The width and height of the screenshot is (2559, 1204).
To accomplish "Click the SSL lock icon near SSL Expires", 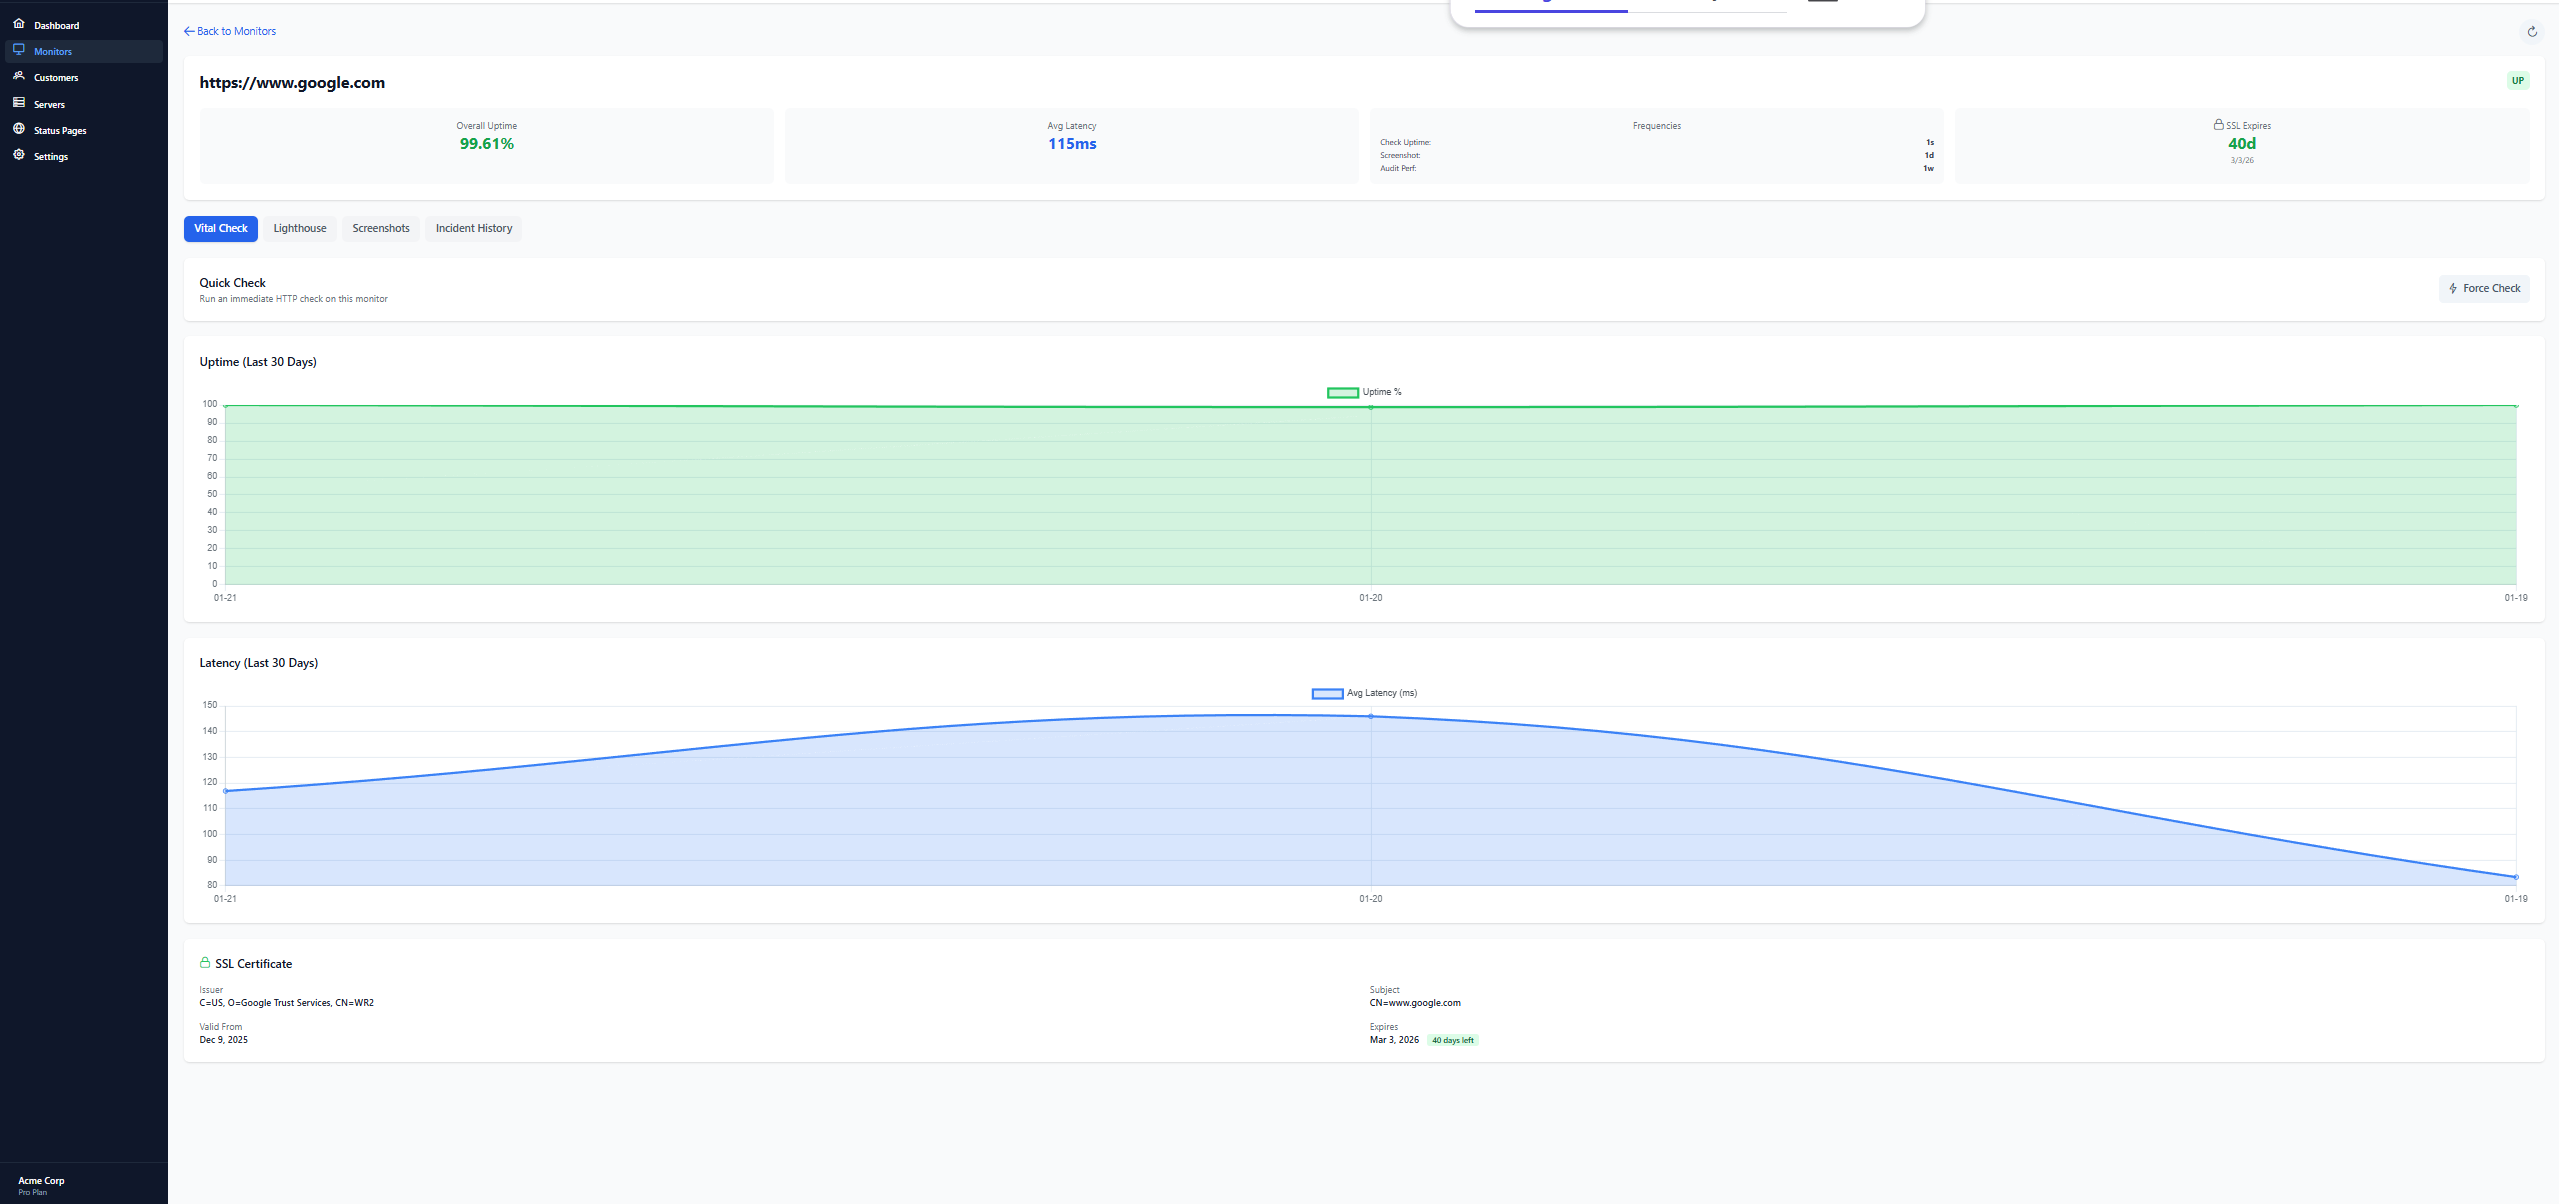I will 2218,124.
